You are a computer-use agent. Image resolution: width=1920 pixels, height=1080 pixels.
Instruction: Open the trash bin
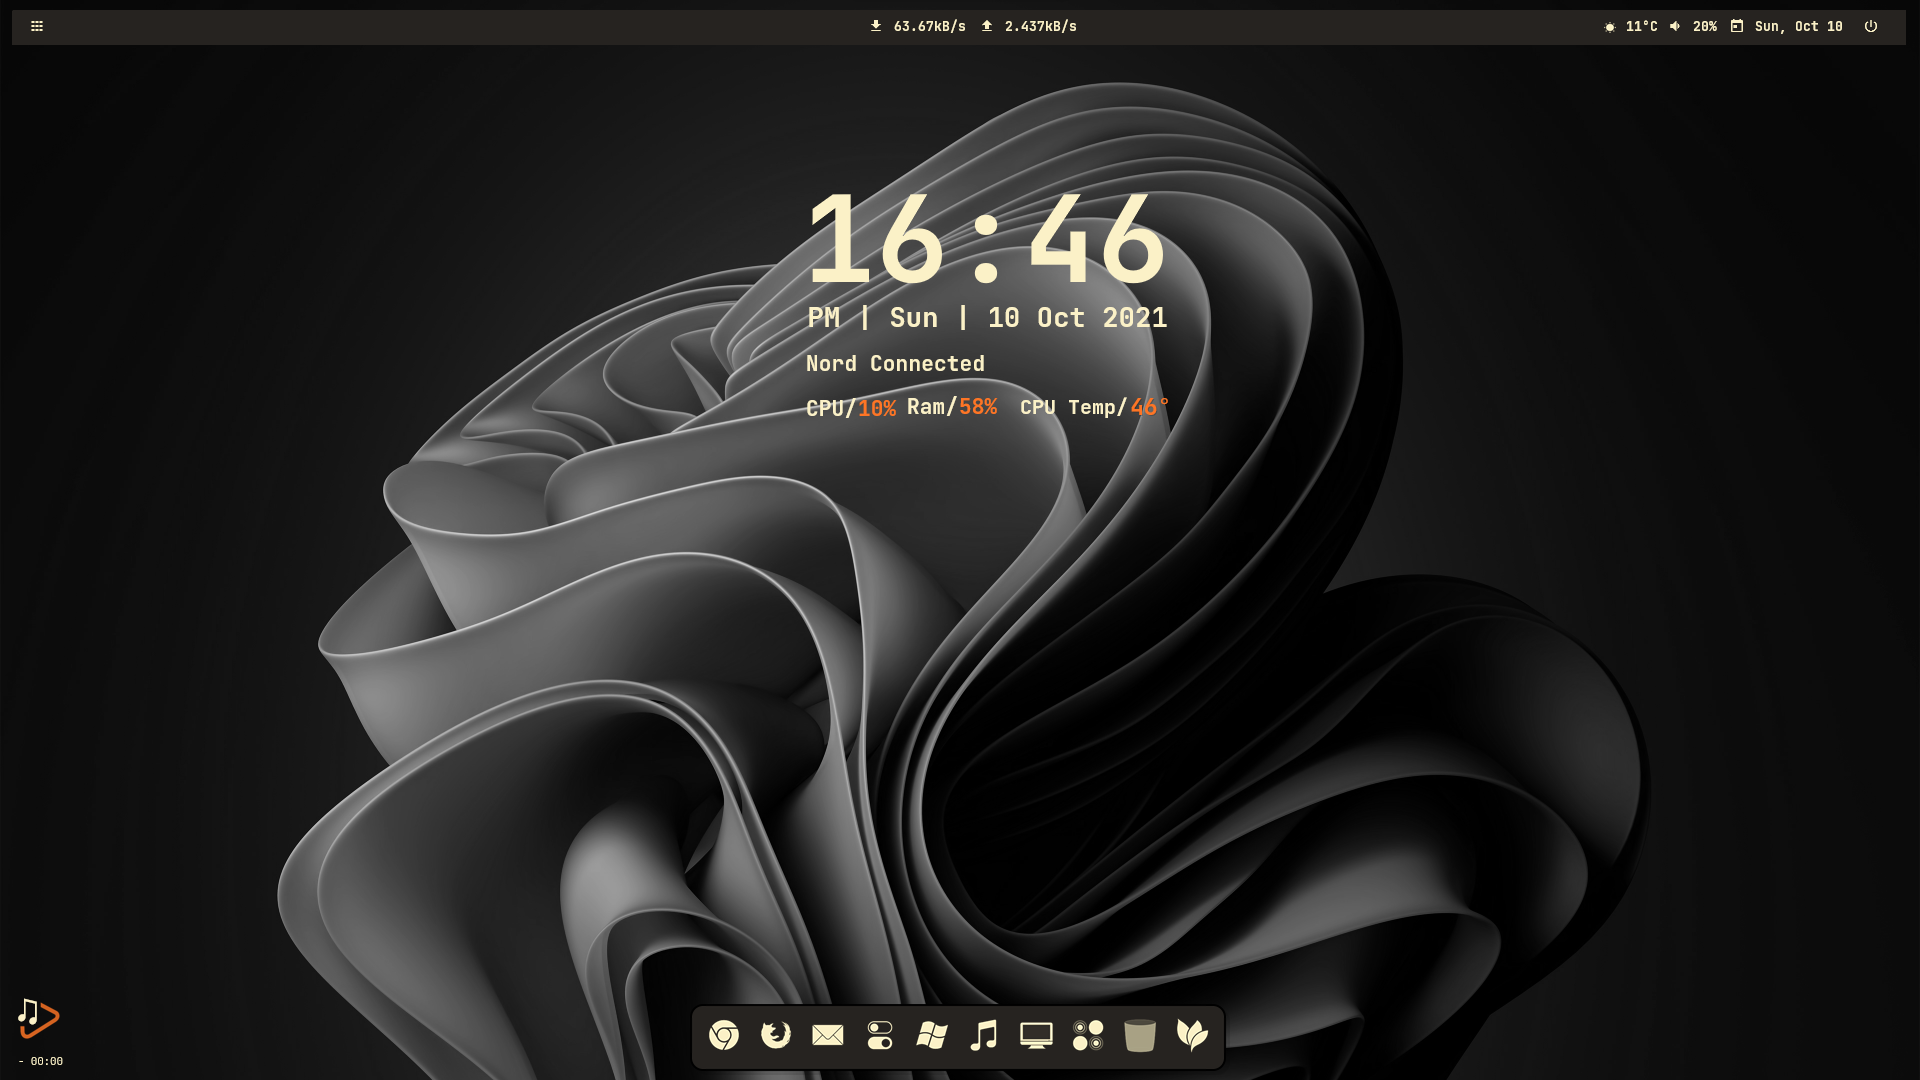coord(1140,1035)
